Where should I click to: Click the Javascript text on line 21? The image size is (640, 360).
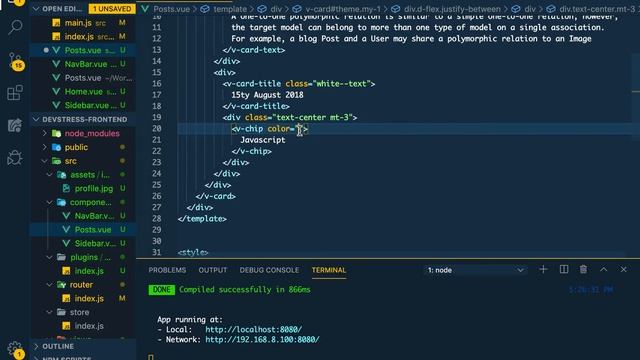[263, 140]
